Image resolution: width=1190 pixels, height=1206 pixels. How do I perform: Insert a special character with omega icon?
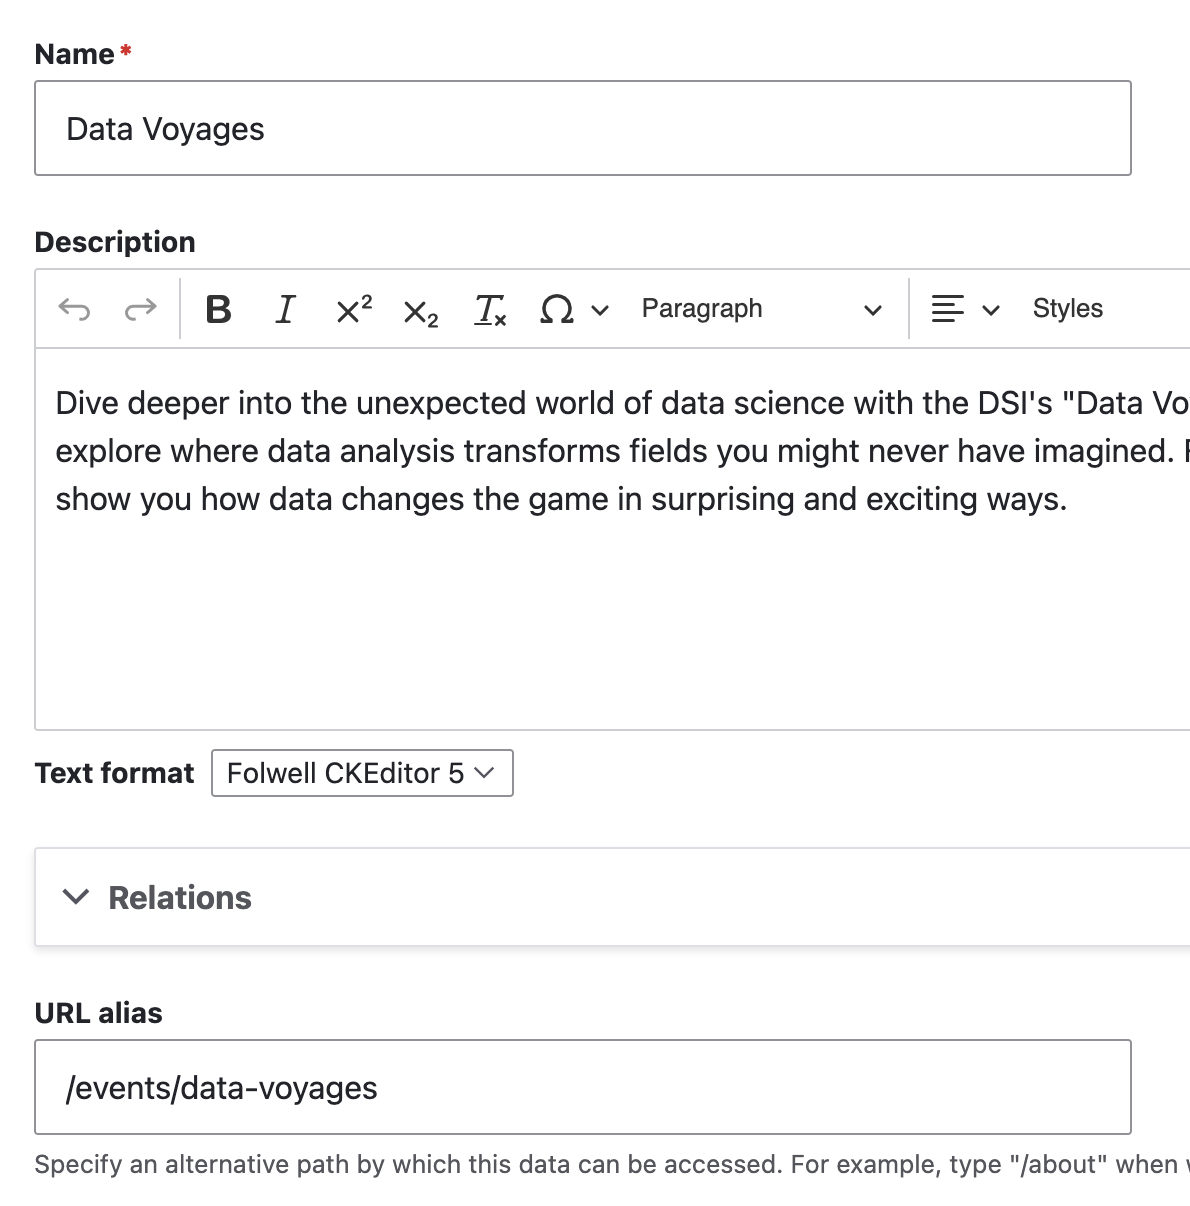[556, 309]
